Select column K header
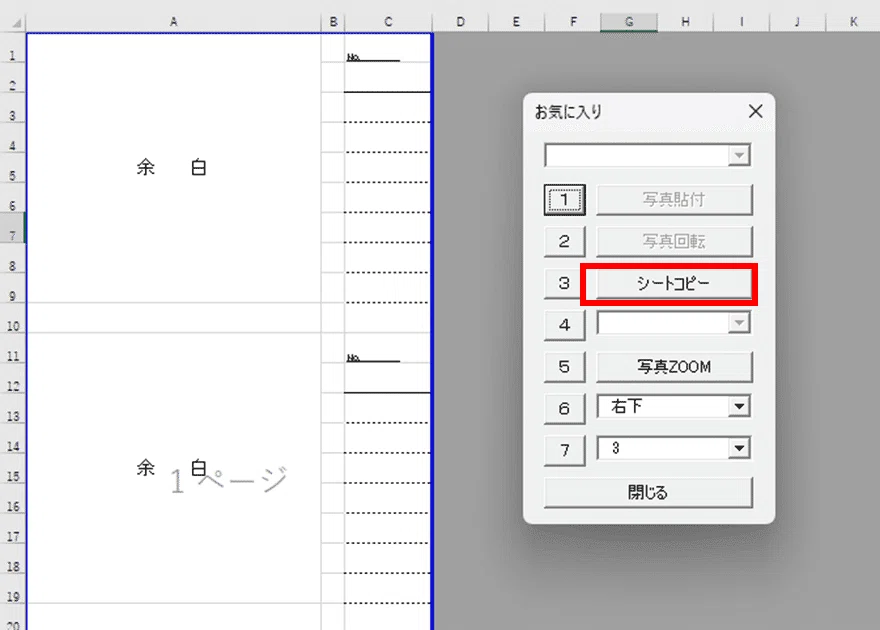Screen dimensions: 880x630 [853, 22]
